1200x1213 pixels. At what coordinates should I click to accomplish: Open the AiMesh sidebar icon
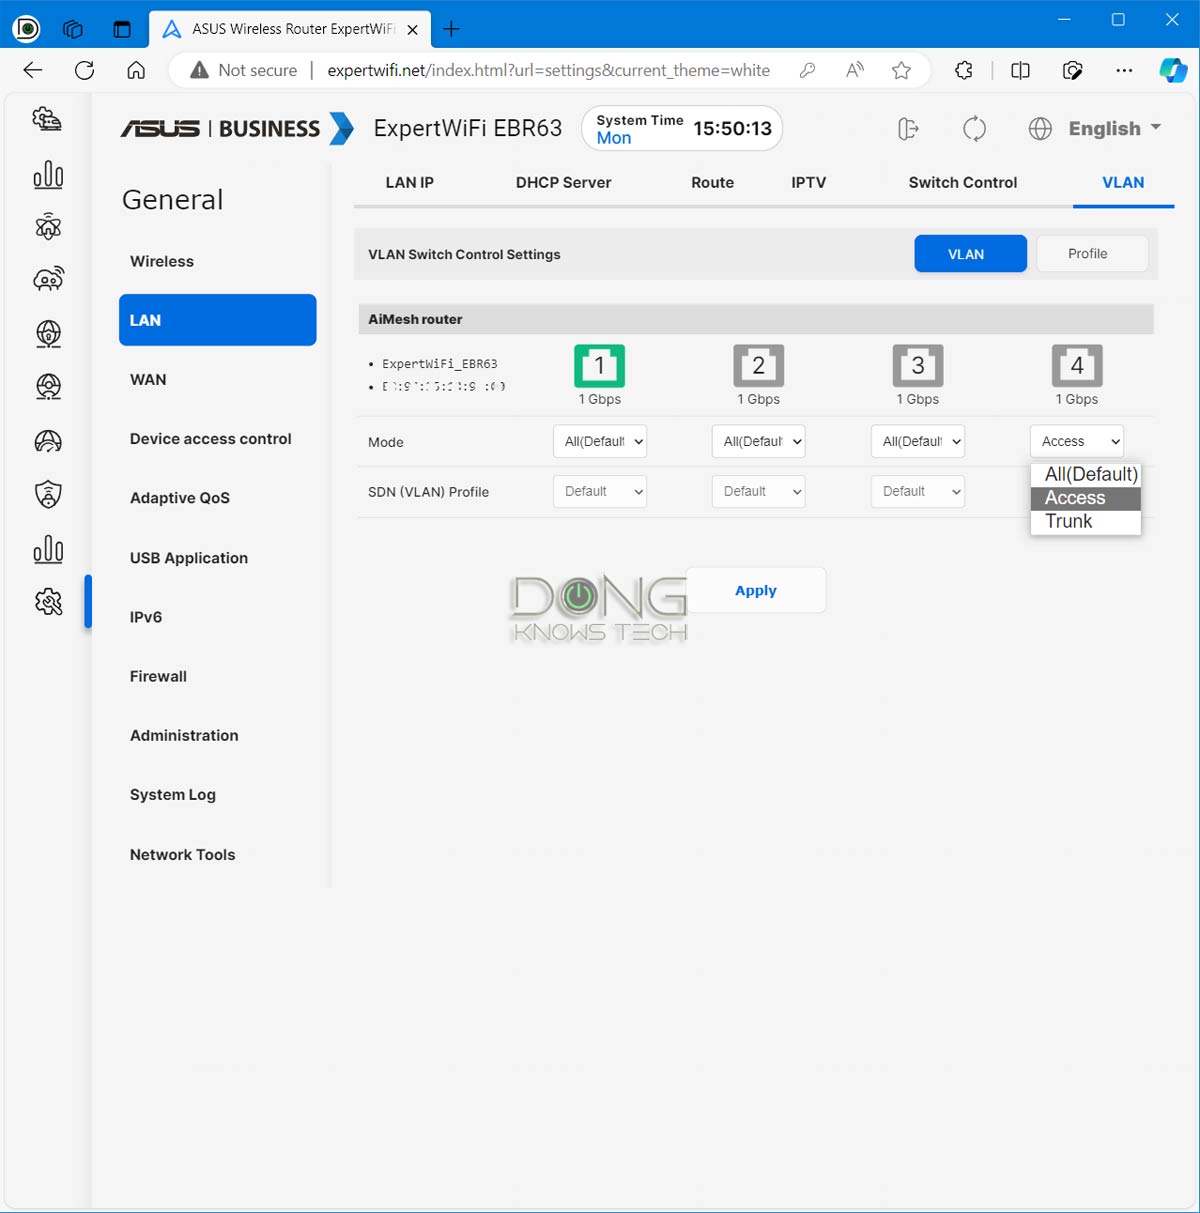coord(48,228)
